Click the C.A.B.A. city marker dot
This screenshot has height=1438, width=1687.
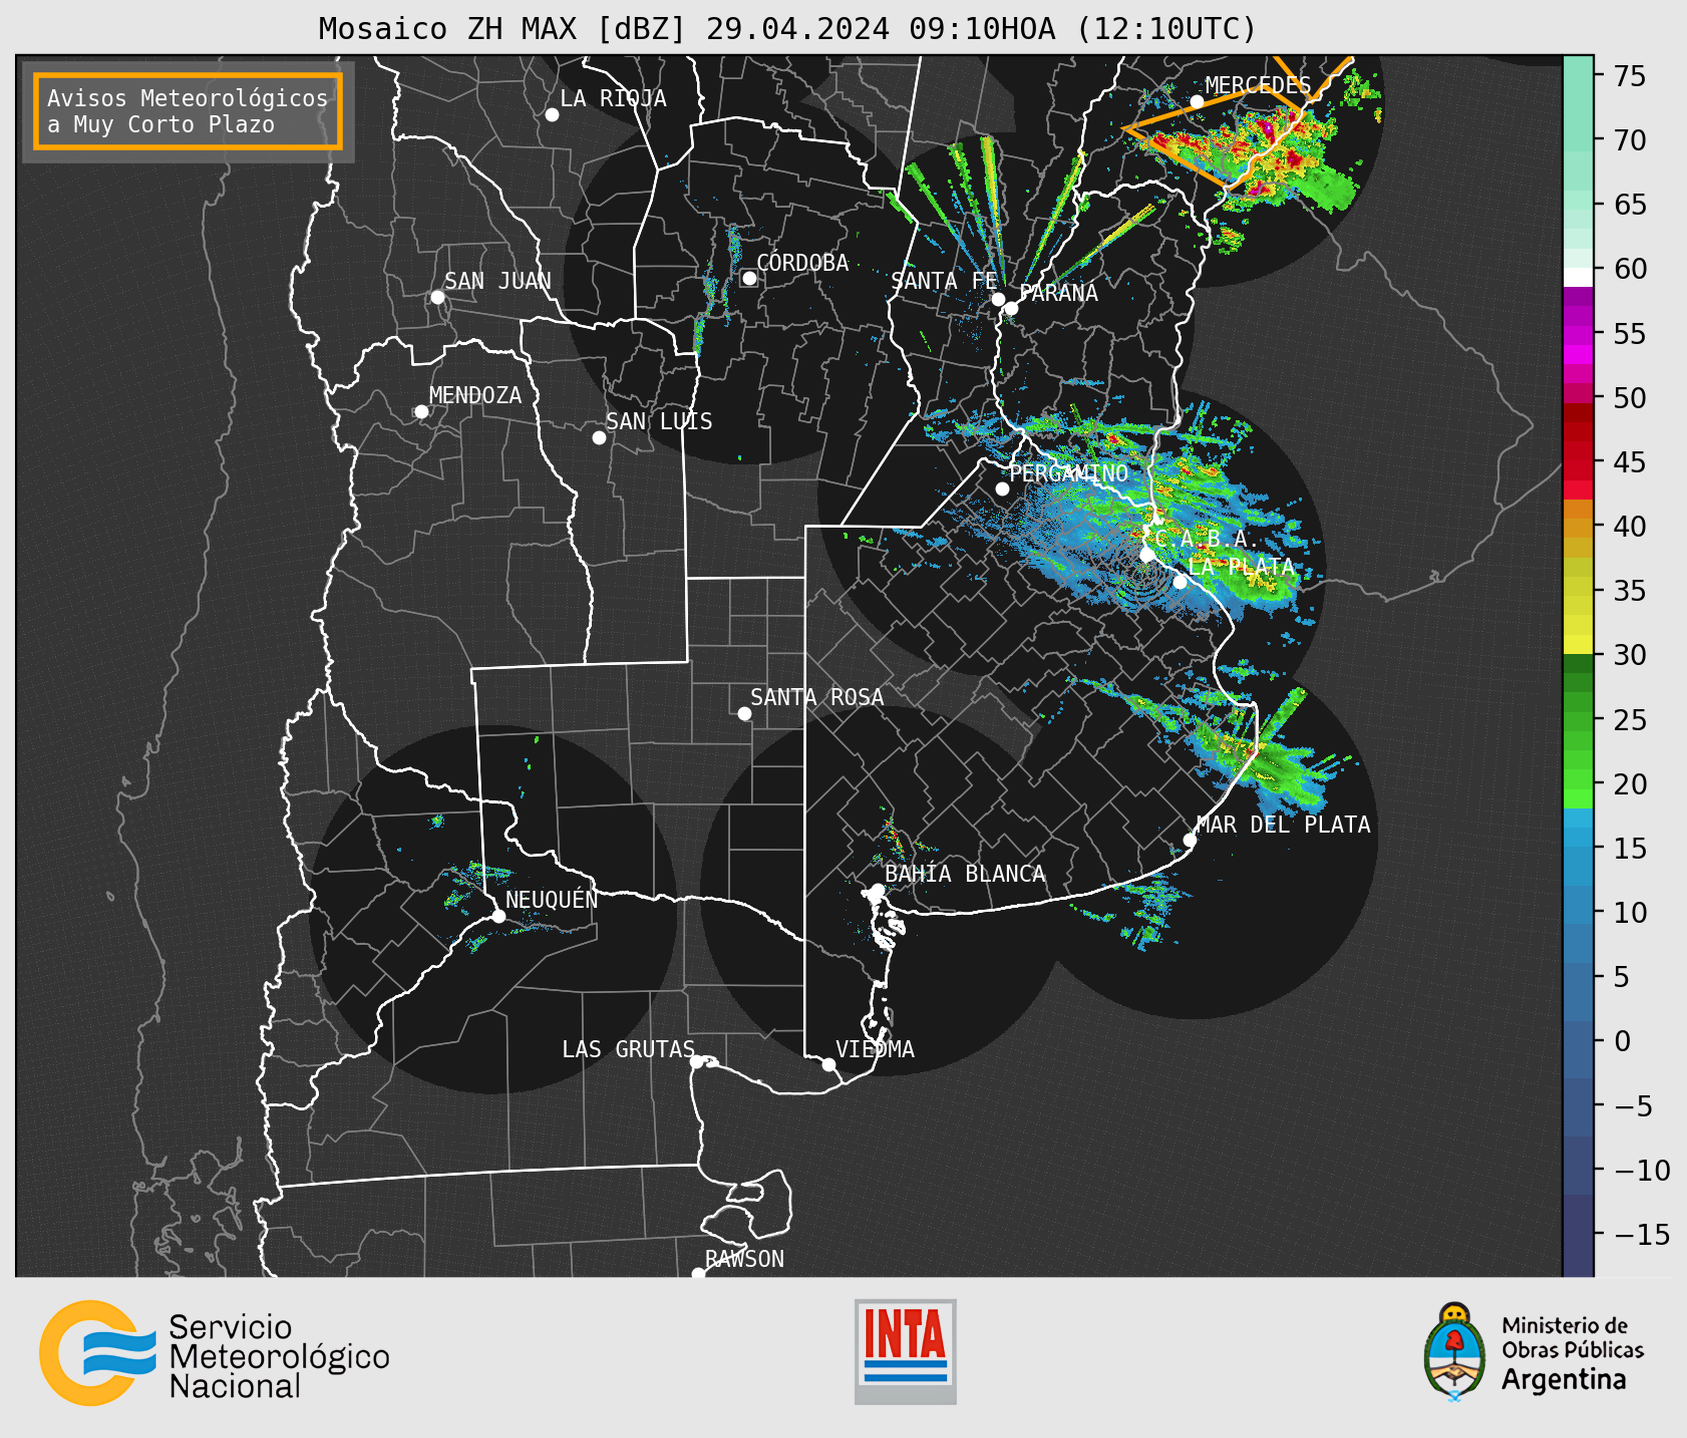[1148, 554]
